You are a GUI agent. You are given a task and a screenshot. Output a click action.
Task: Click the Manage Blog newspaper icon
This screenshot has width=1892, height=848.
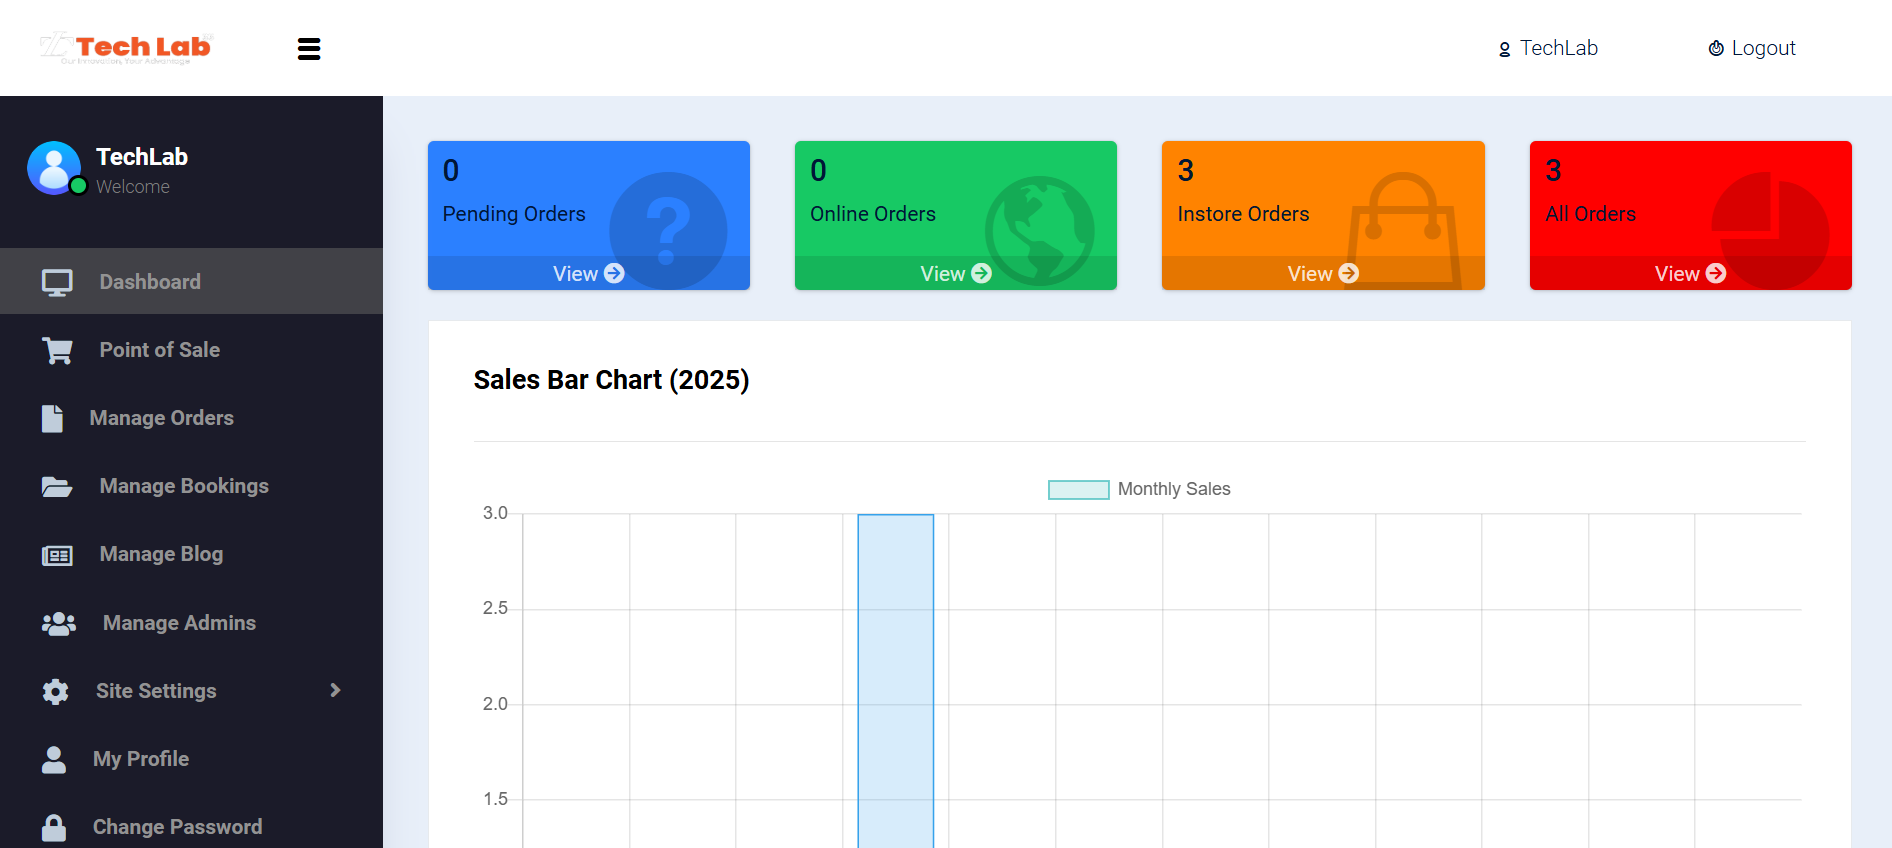coord(57,555)
